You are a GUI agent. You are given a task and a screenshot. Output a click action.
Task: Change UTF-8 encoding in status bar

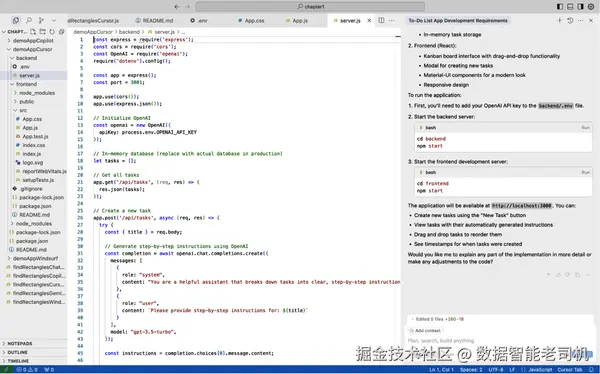coord(496,369)
